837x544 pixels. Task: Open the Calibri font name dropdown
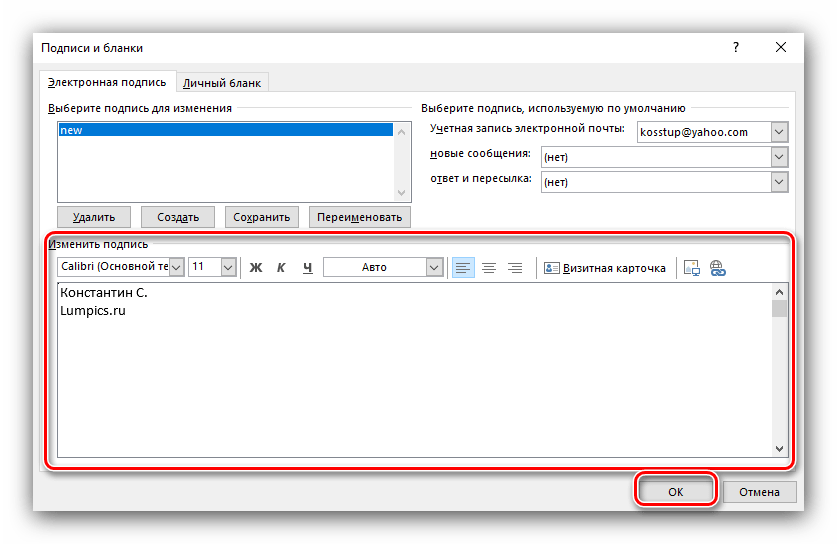(x=176, y=267)
